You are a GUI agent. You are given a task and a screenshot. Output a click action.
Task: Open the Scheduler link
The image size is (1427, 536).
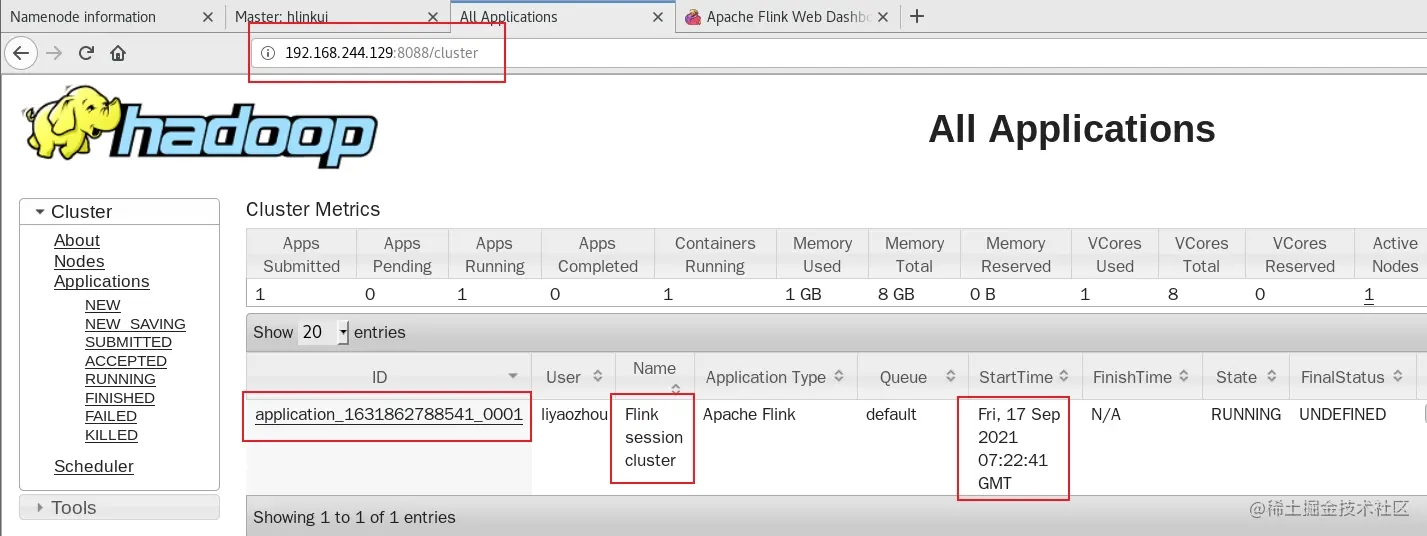point(94,466)
